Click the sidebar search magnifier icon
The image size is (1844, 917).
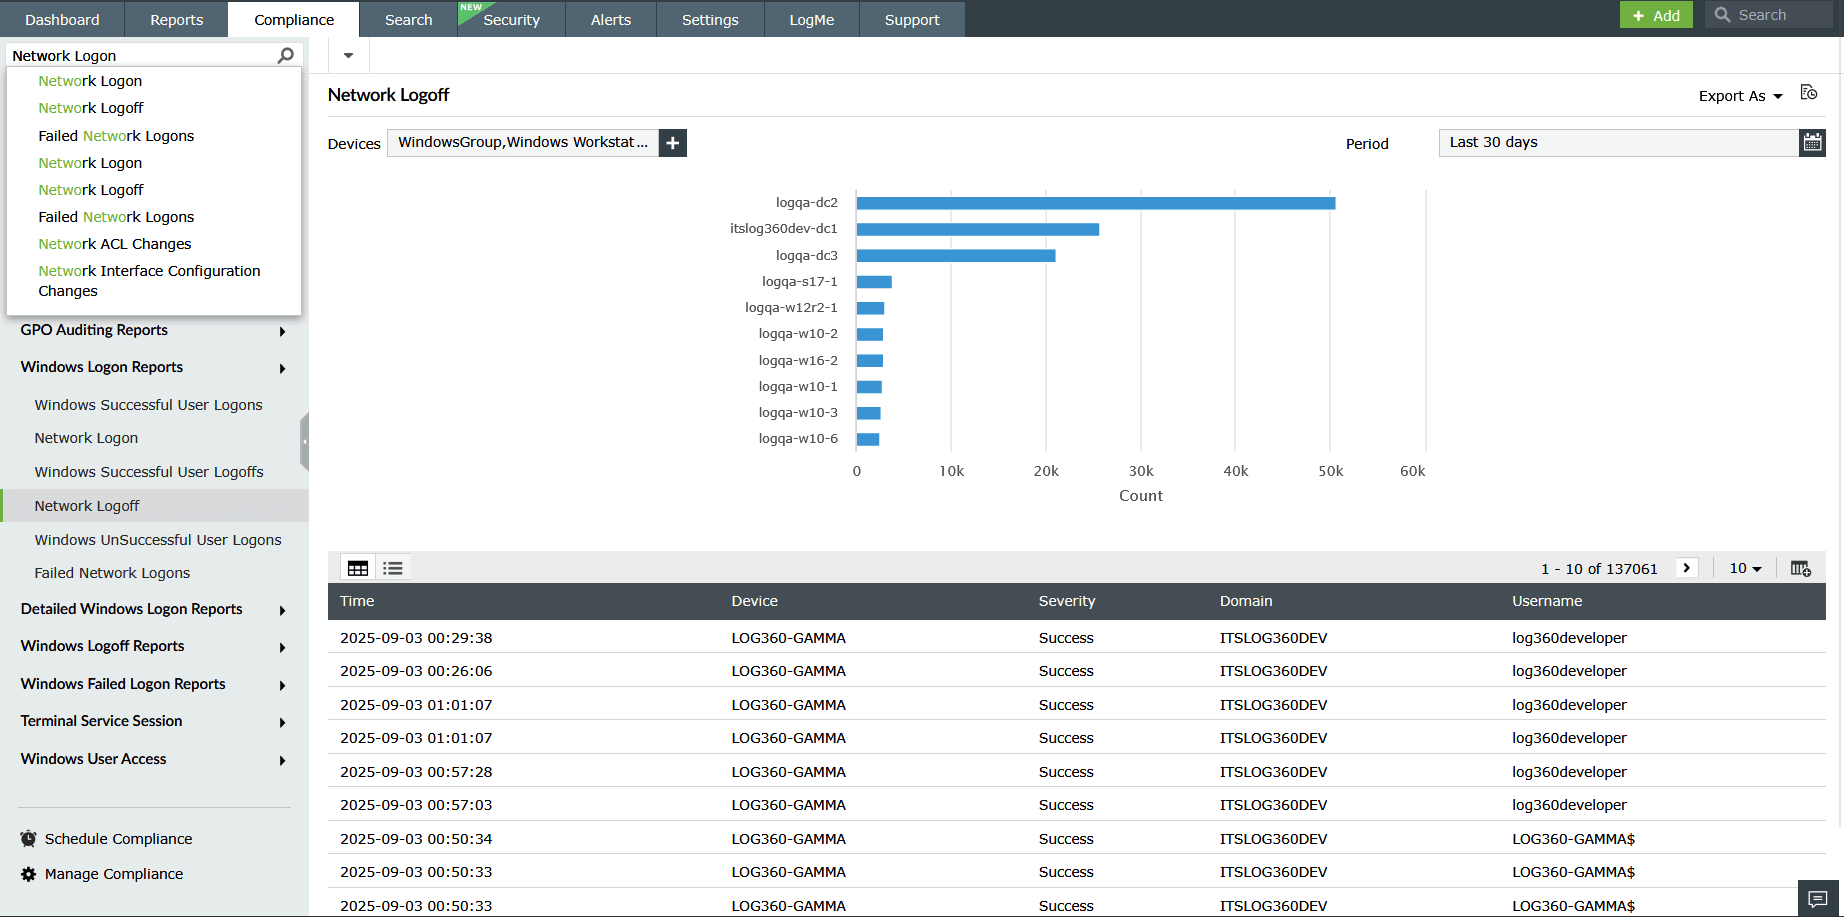coord(286,55)
